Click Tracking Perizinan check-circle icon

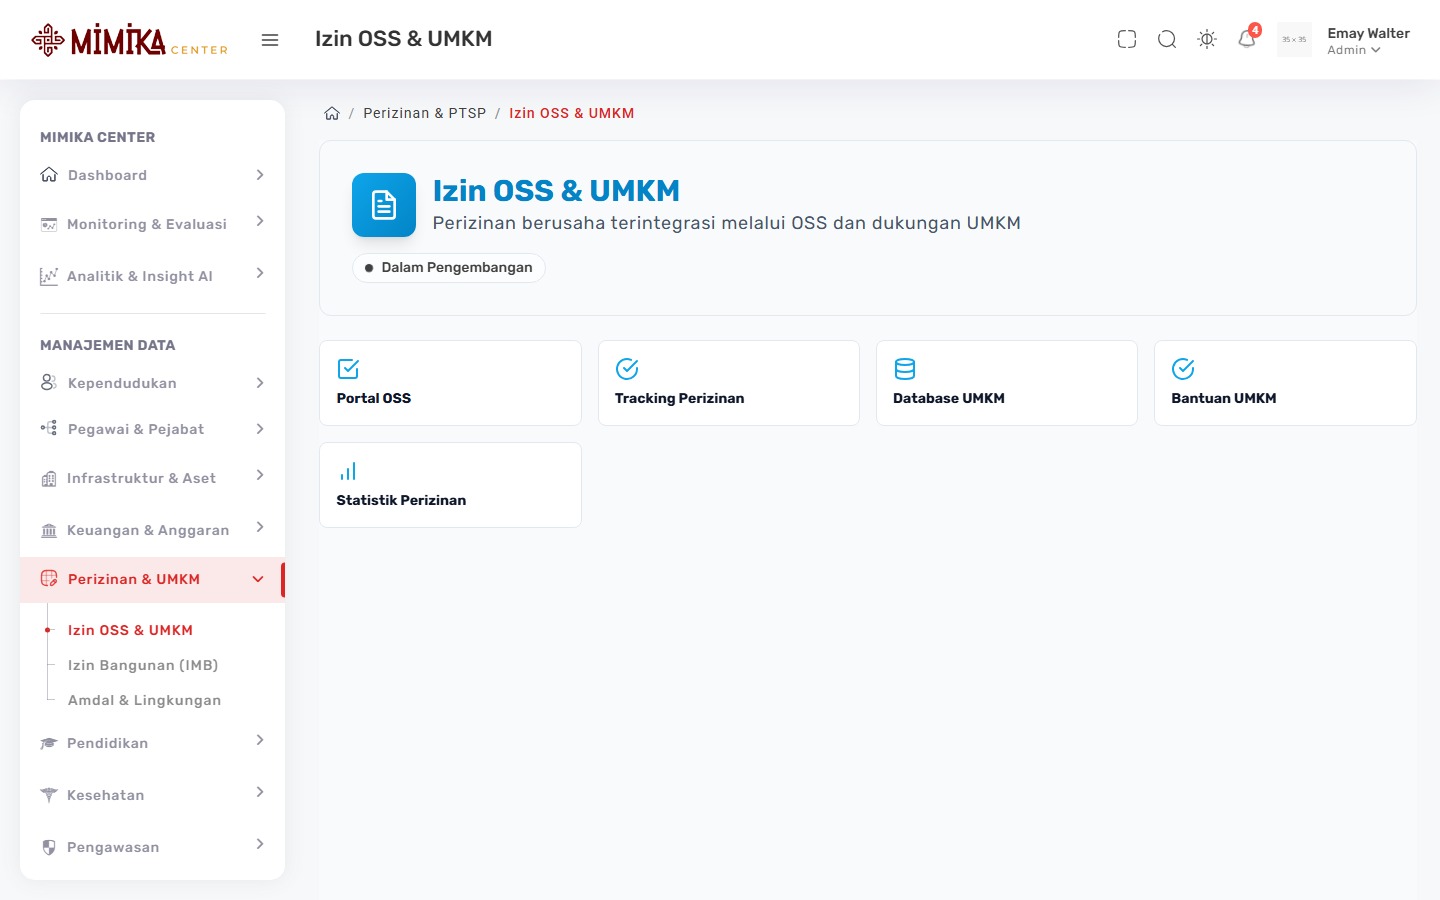point(627,369)
